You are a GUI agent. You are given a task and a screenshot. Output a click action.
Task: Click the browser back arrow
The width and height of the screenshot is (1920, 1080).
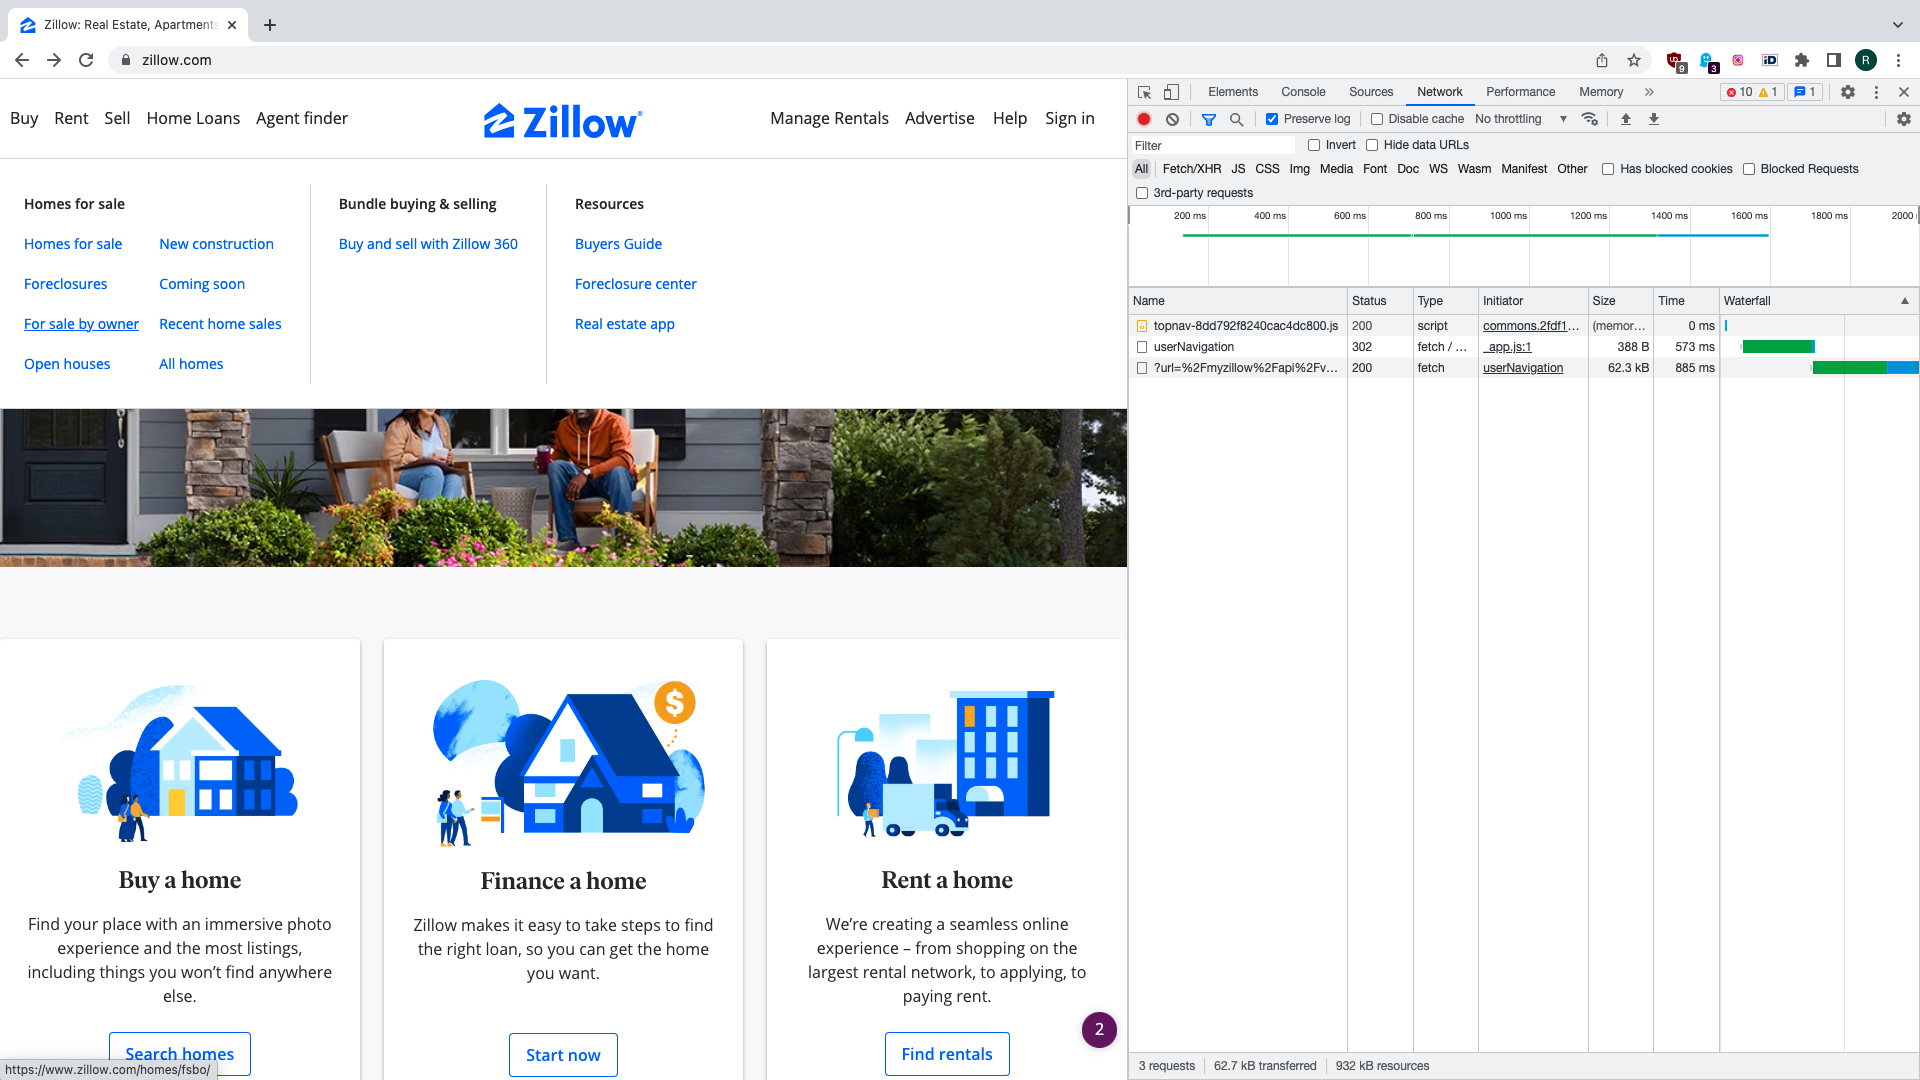tap(22, 60)
